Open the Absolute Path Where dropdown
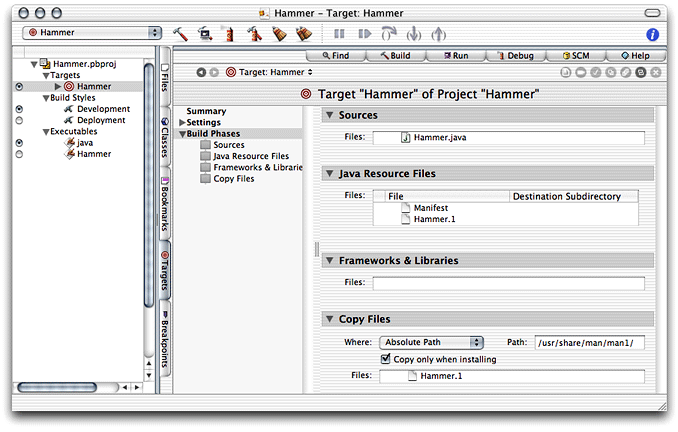This screenshot has height=432, width=678. pos(431,342)
